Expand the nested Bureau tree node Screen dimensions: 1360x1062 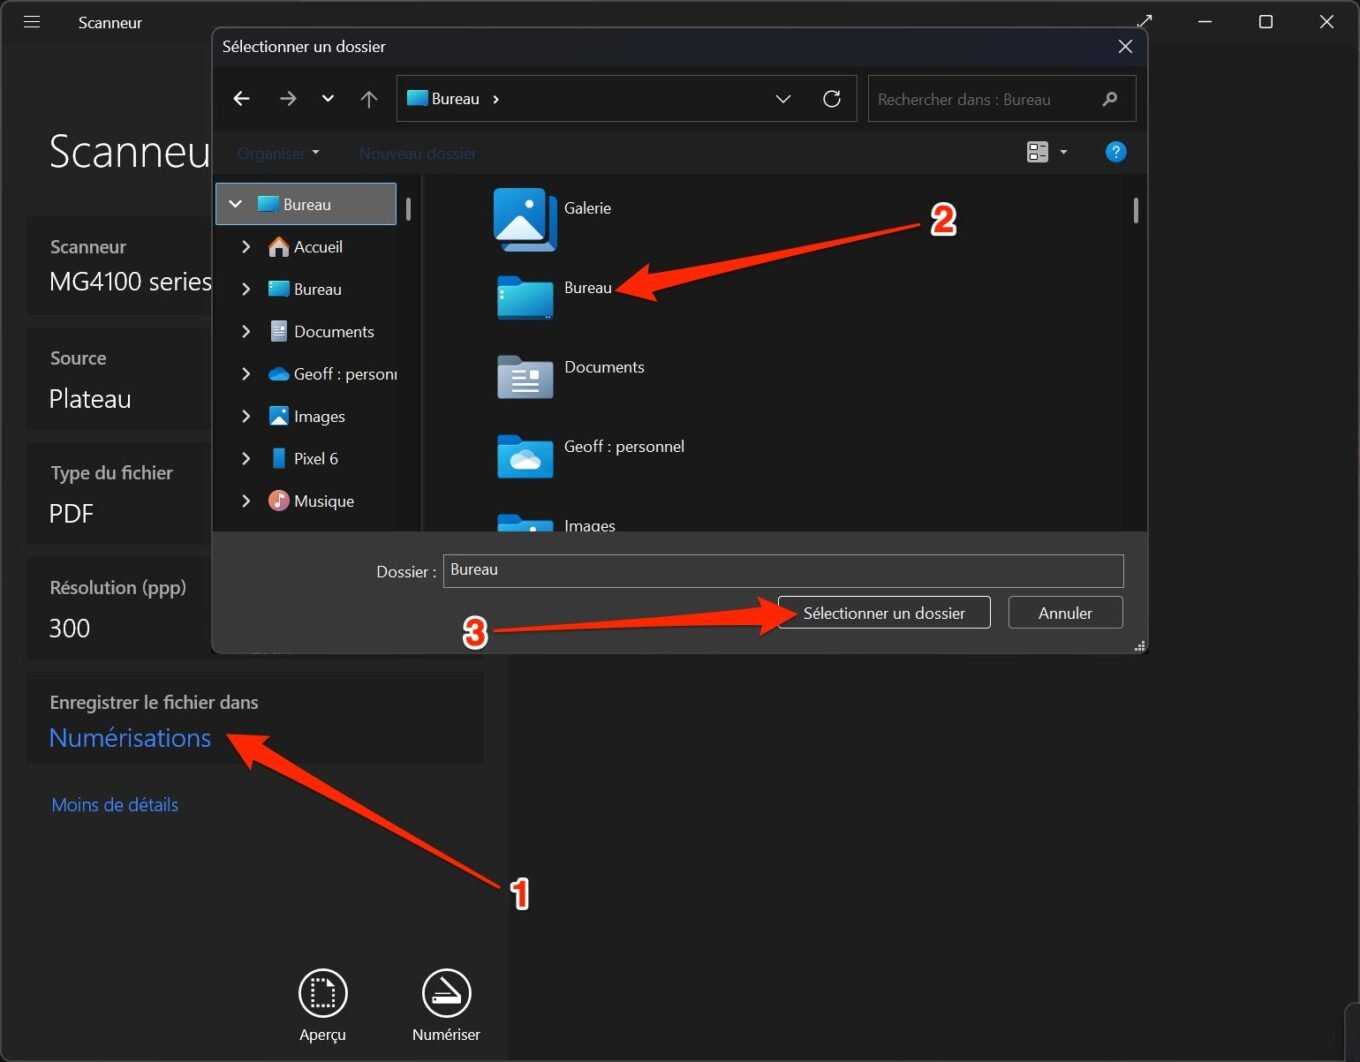point(246,289)
